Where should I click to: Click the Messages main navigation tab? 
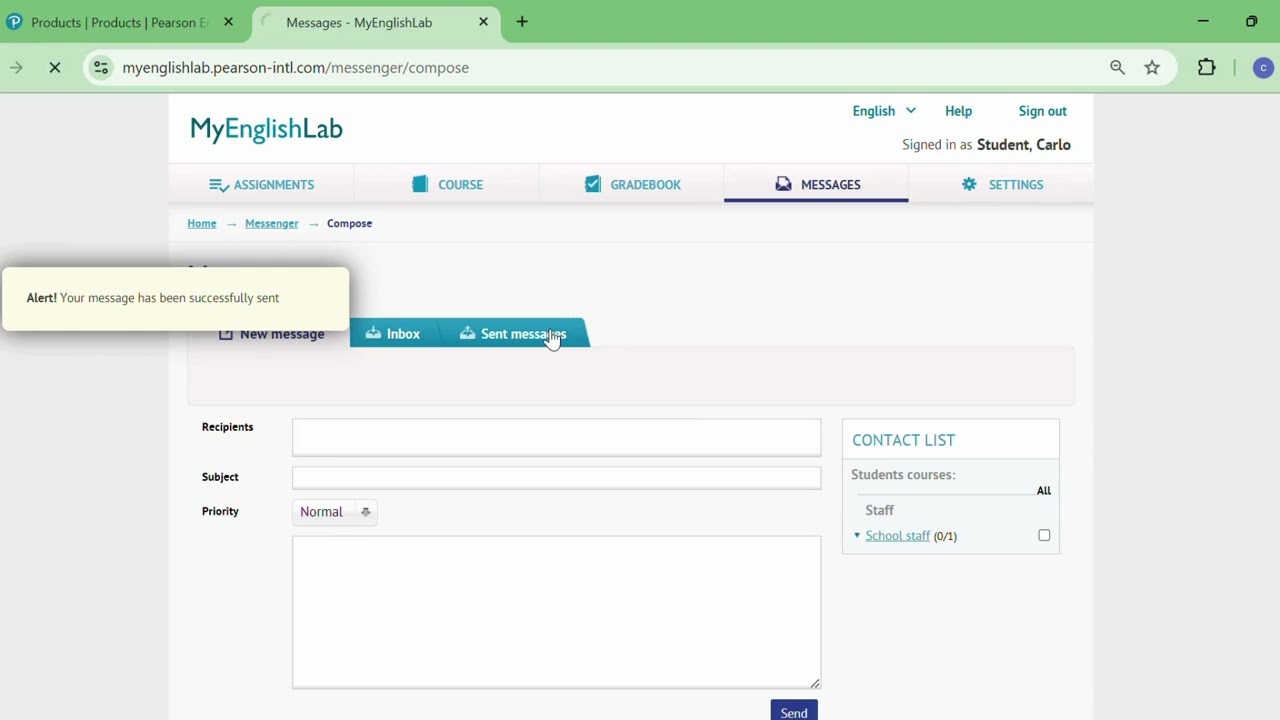[816, 185]
